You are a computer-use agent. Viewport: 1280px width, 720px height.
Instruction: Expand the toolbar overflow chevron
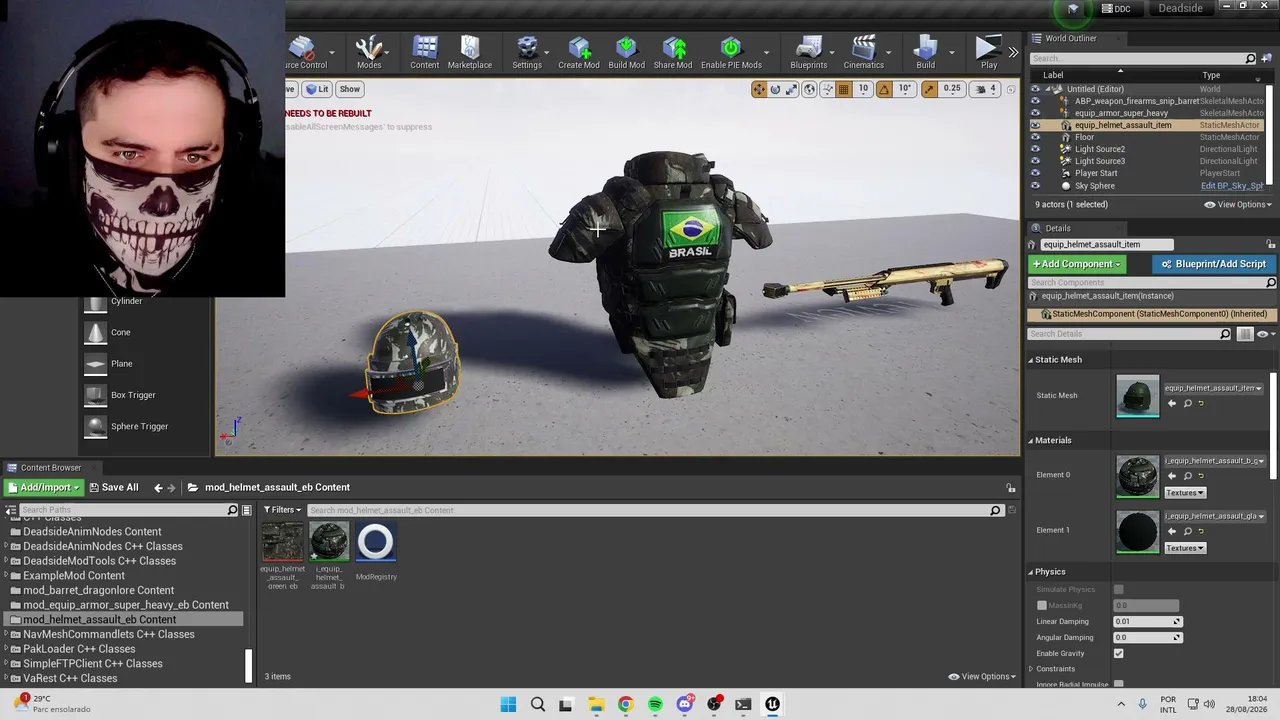1013,52
